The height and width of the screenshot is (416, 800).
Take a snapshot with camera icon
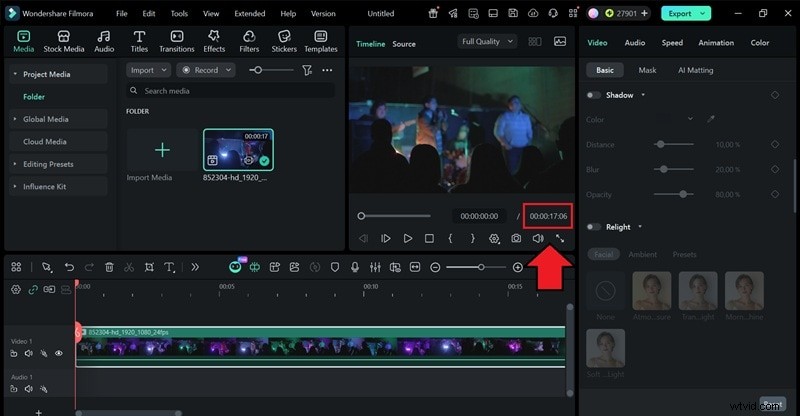516,238
